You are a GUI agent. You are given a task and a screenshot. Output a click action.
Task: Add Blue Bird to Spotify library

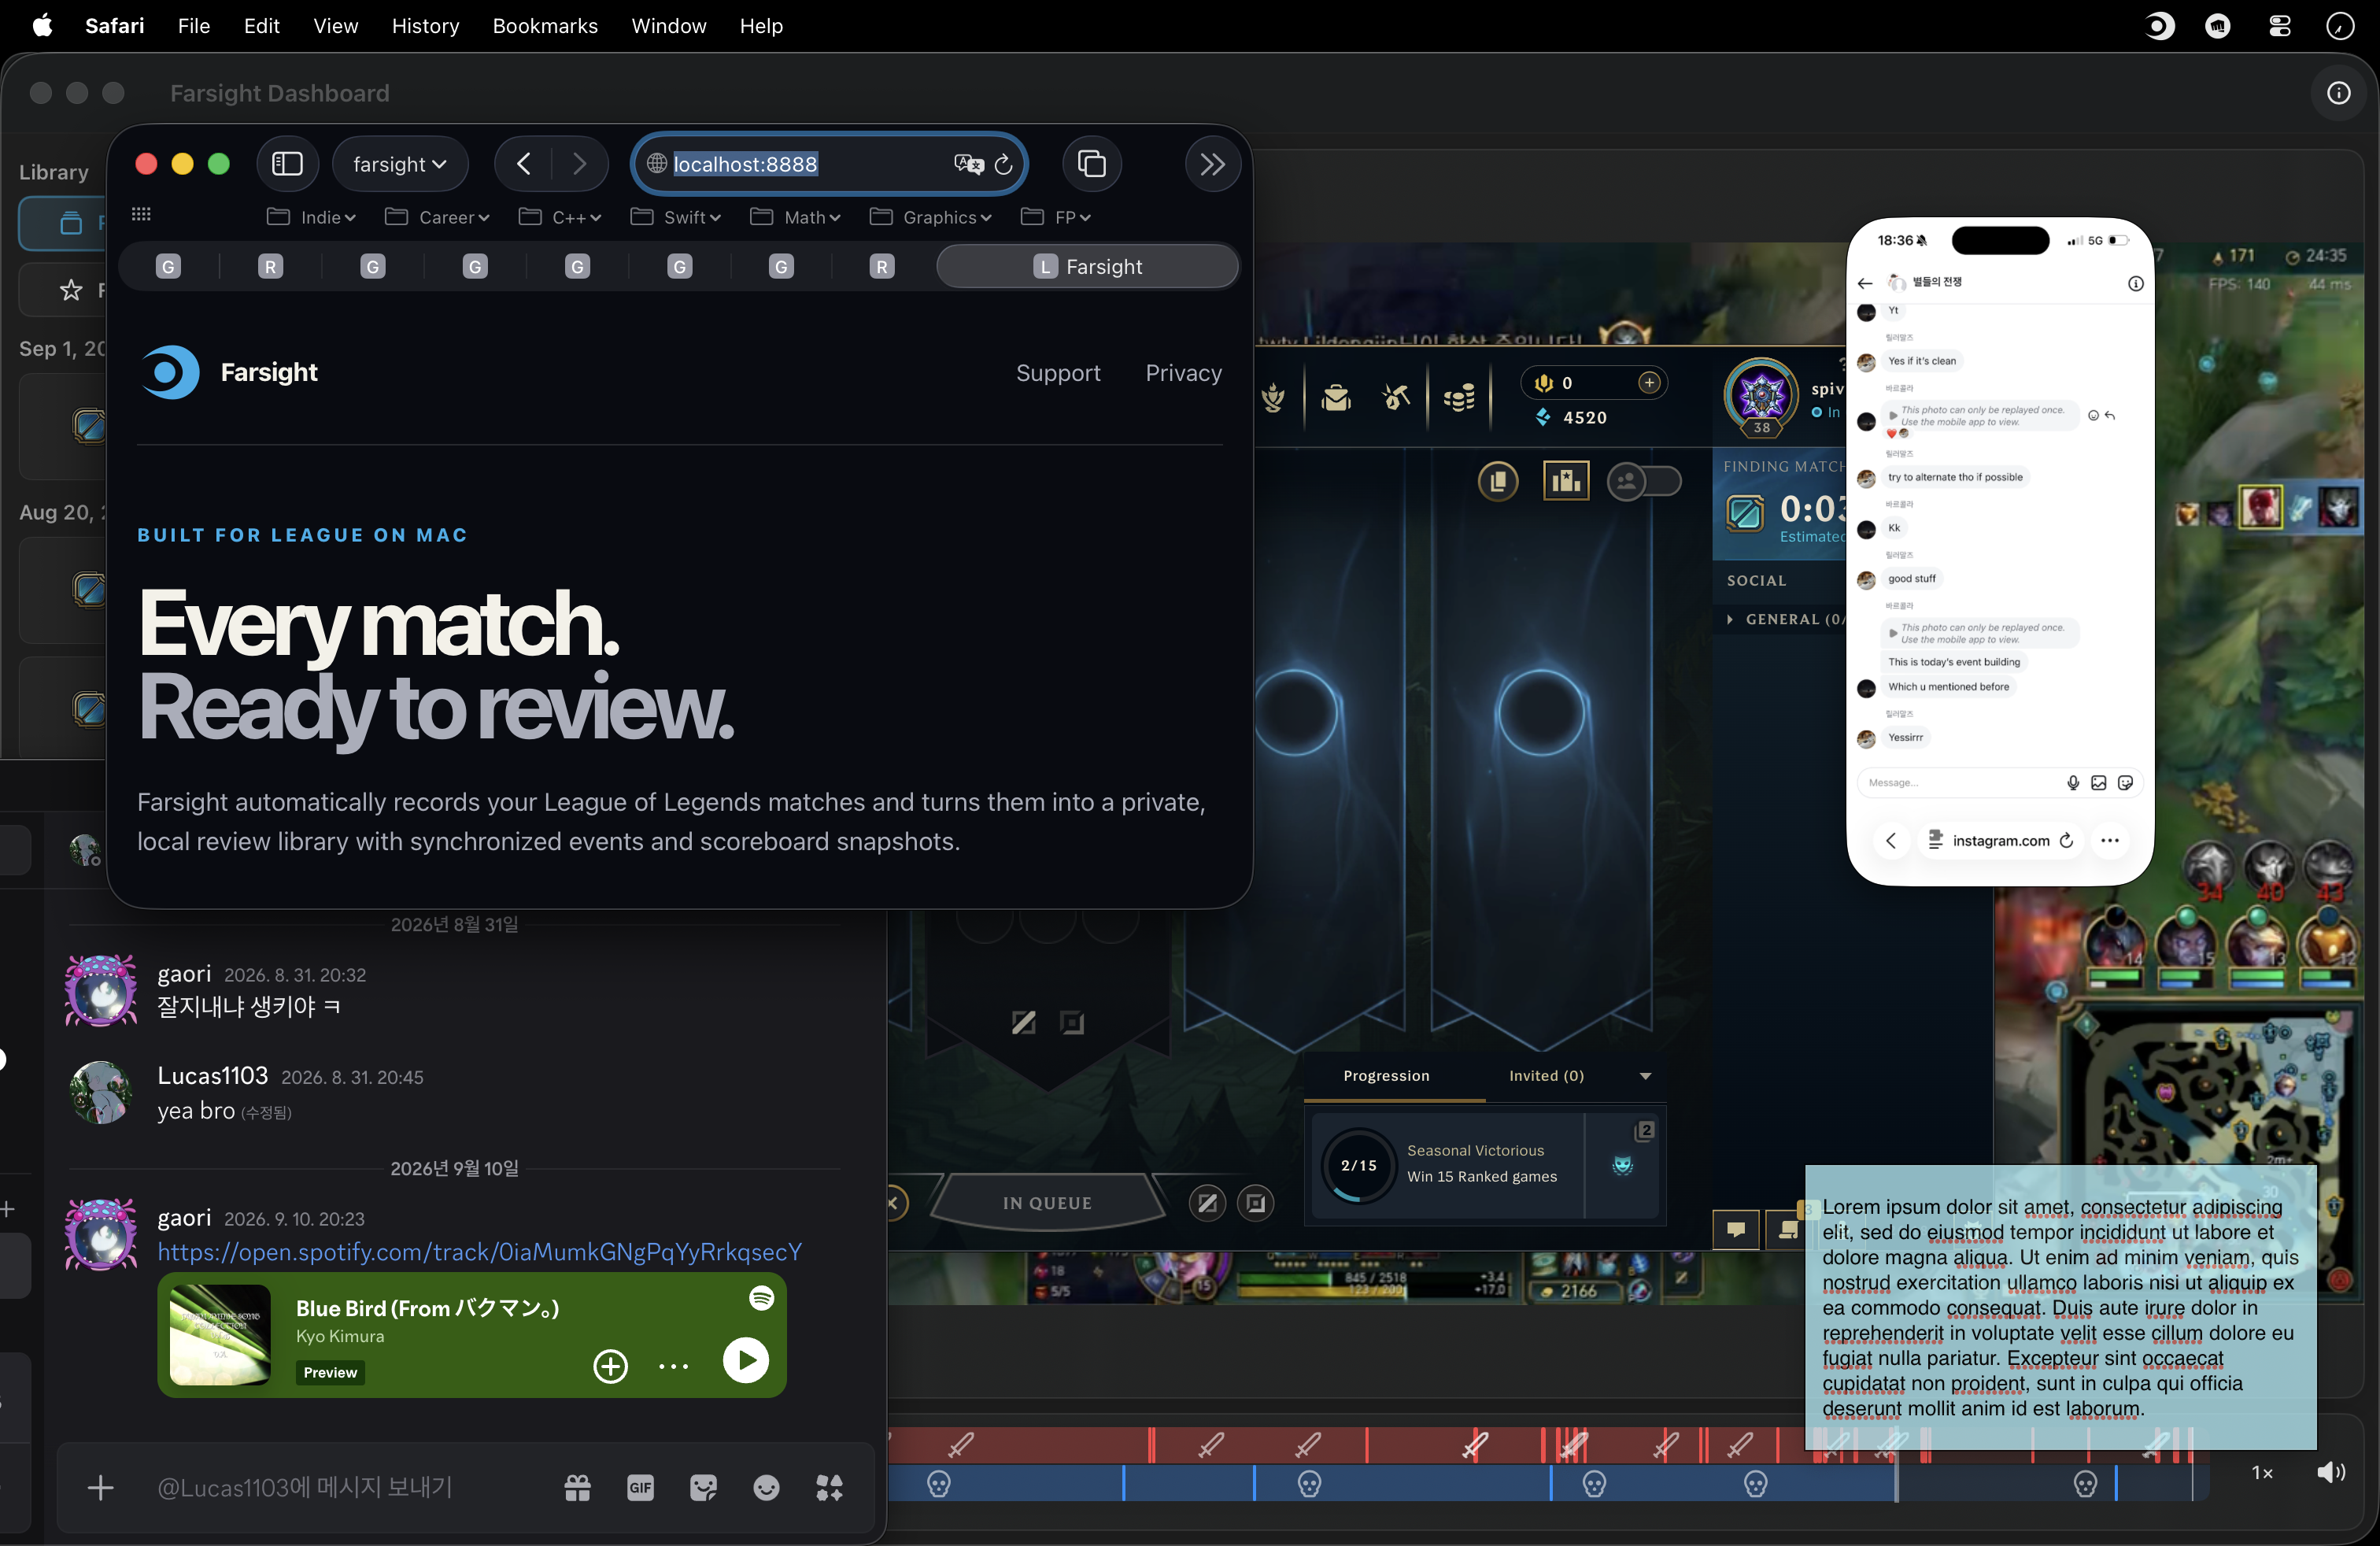coord(610,1366)
